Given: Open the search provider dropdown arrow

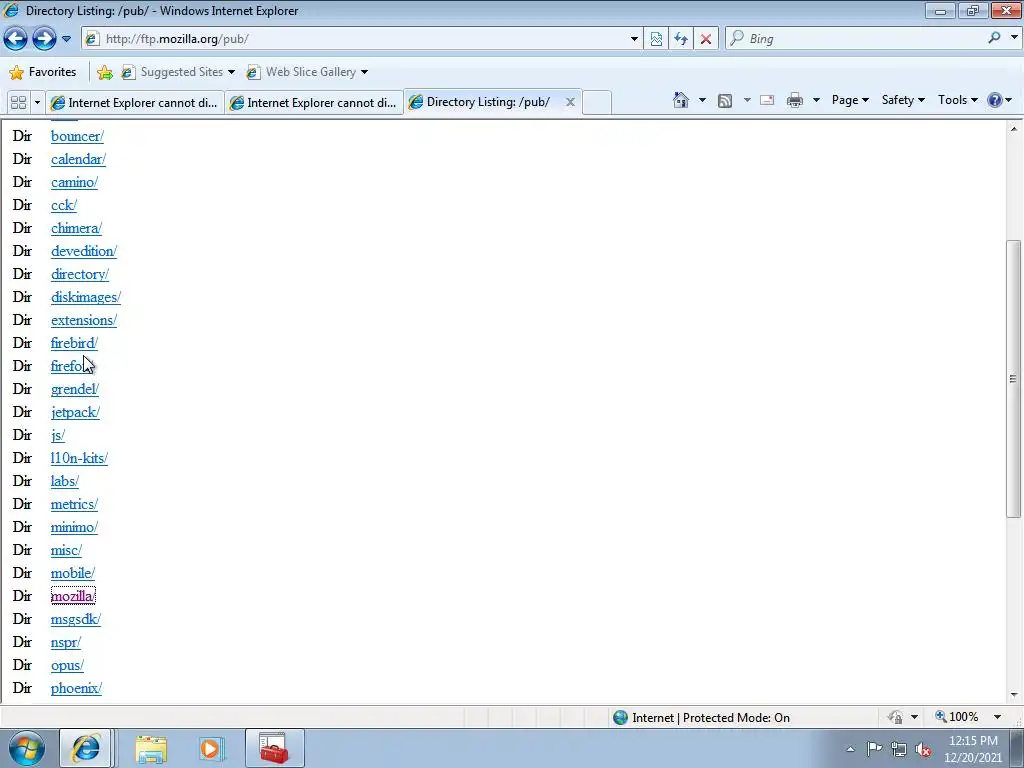Looking at the screenshot, I should pyautogui.click(x=1014, y=38).
